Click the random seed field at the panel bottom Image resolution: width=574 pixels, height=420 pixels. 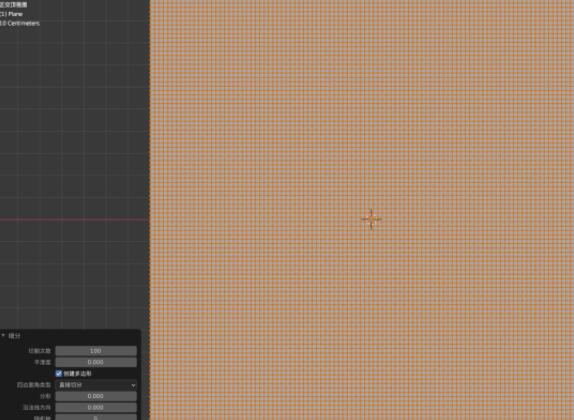pos(96,417)
